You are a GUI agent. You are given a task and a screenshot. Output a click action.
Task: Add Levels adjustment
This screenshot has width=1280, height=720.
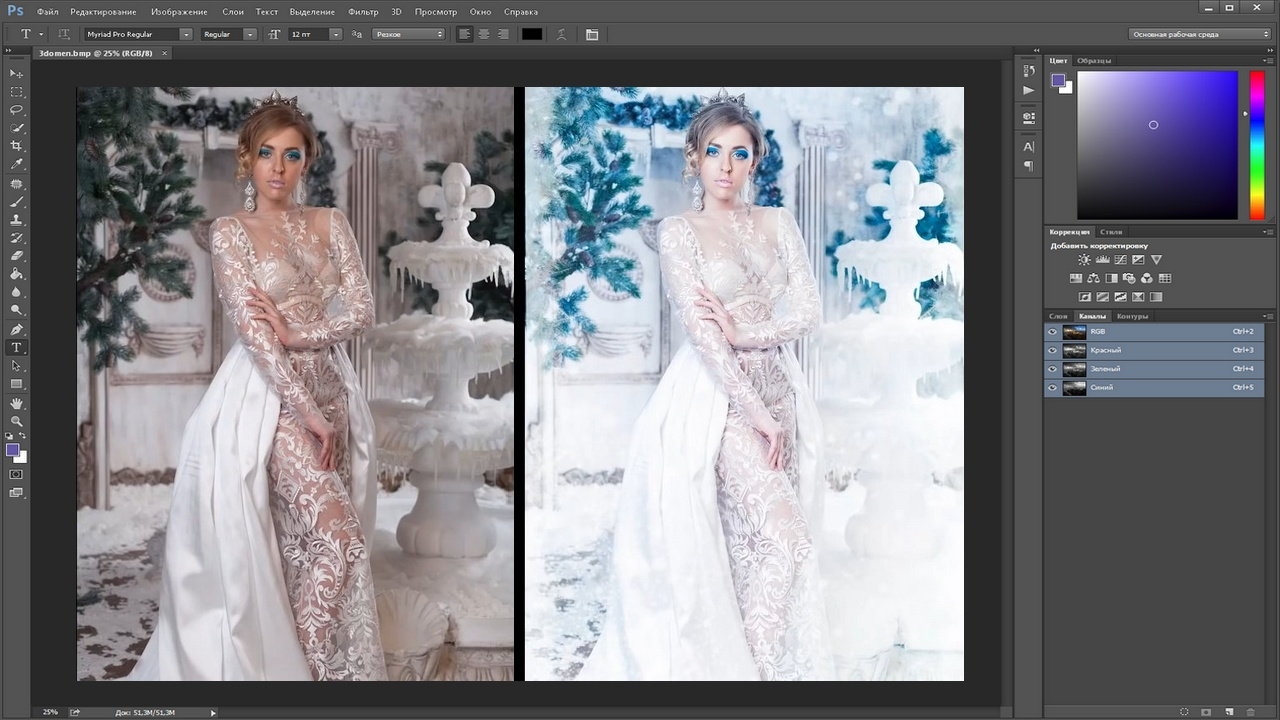click(1102, 260)
